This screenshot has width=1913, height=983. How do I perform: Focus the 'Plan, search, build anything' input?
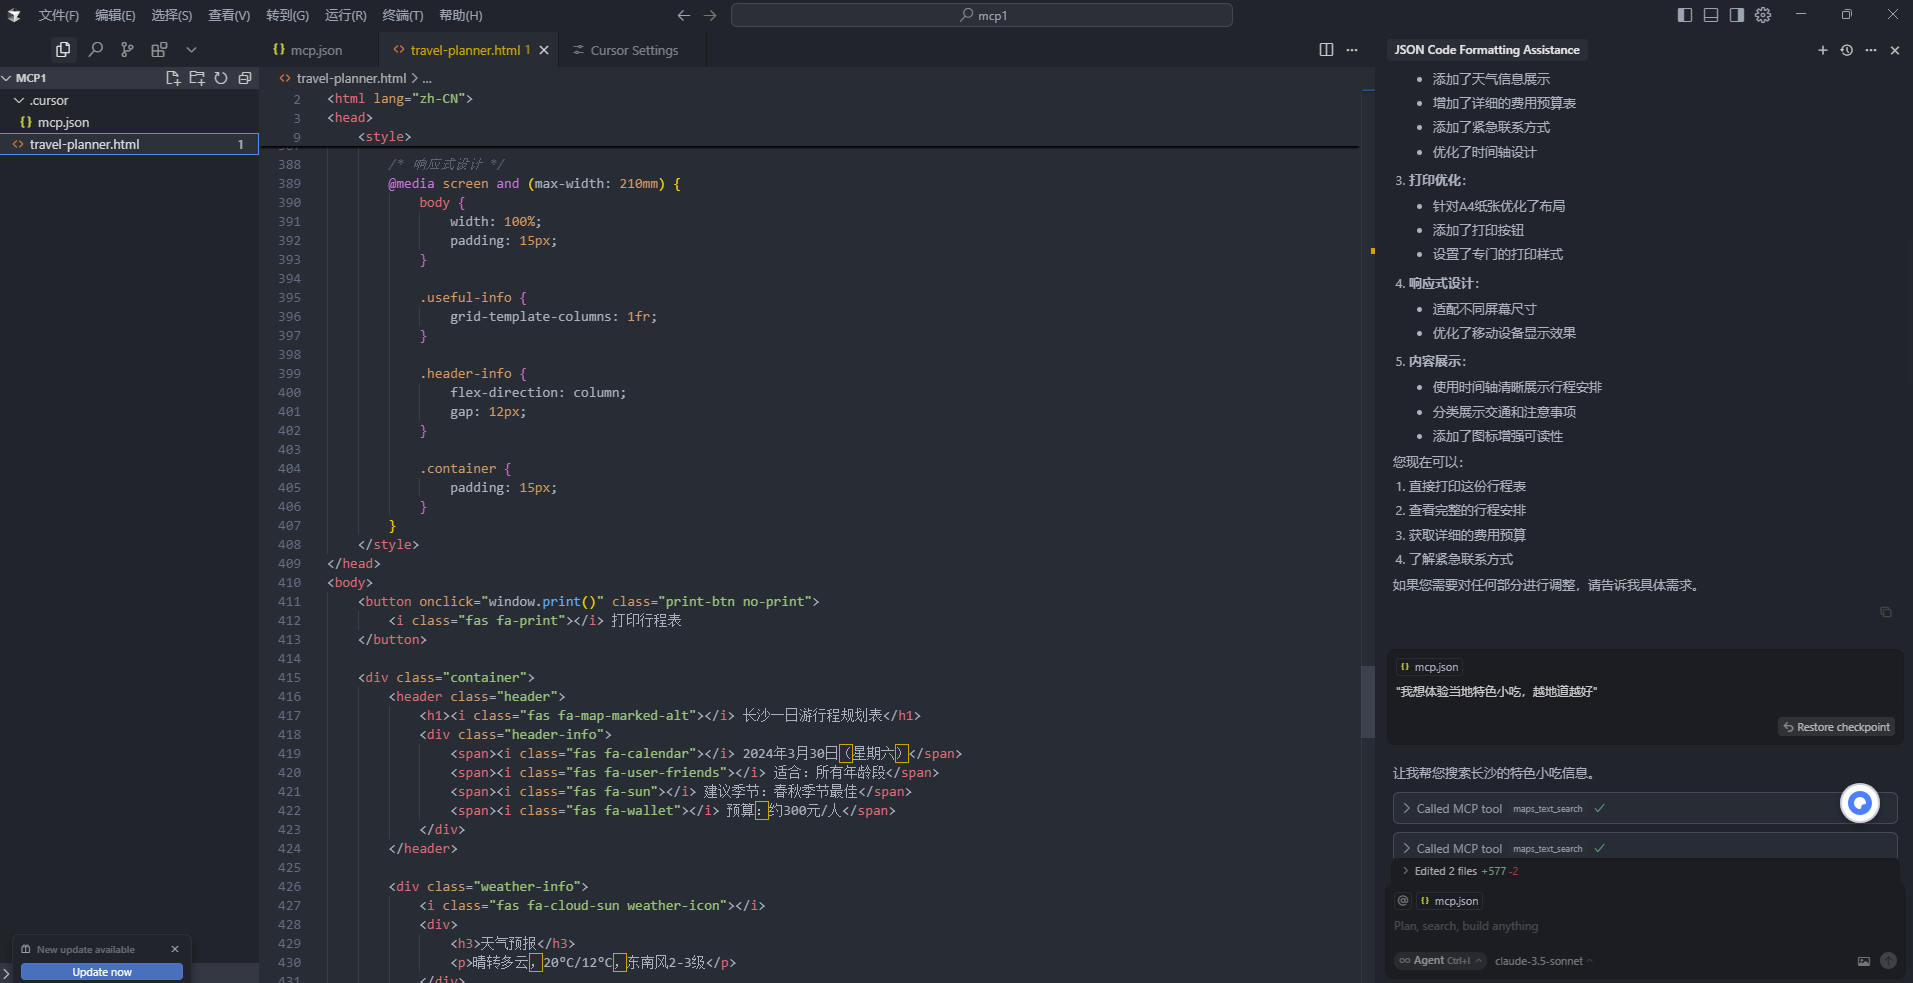pyautogui.click(x=1600, y=926)
